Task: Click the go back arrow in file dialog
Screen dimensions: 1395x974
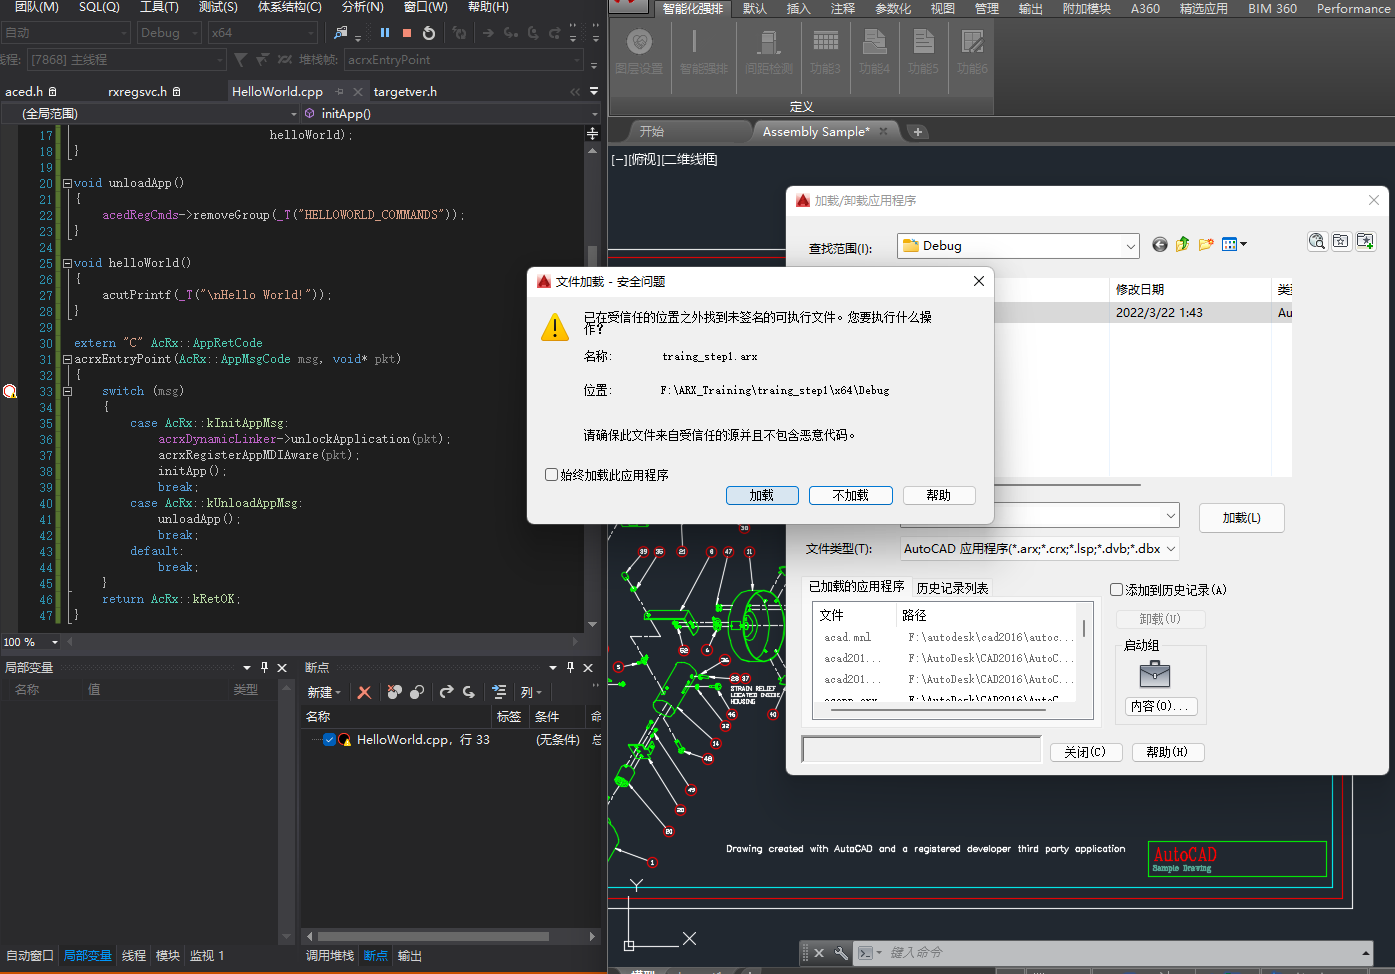Action: pyautogui.click(x=1160, y=245)
